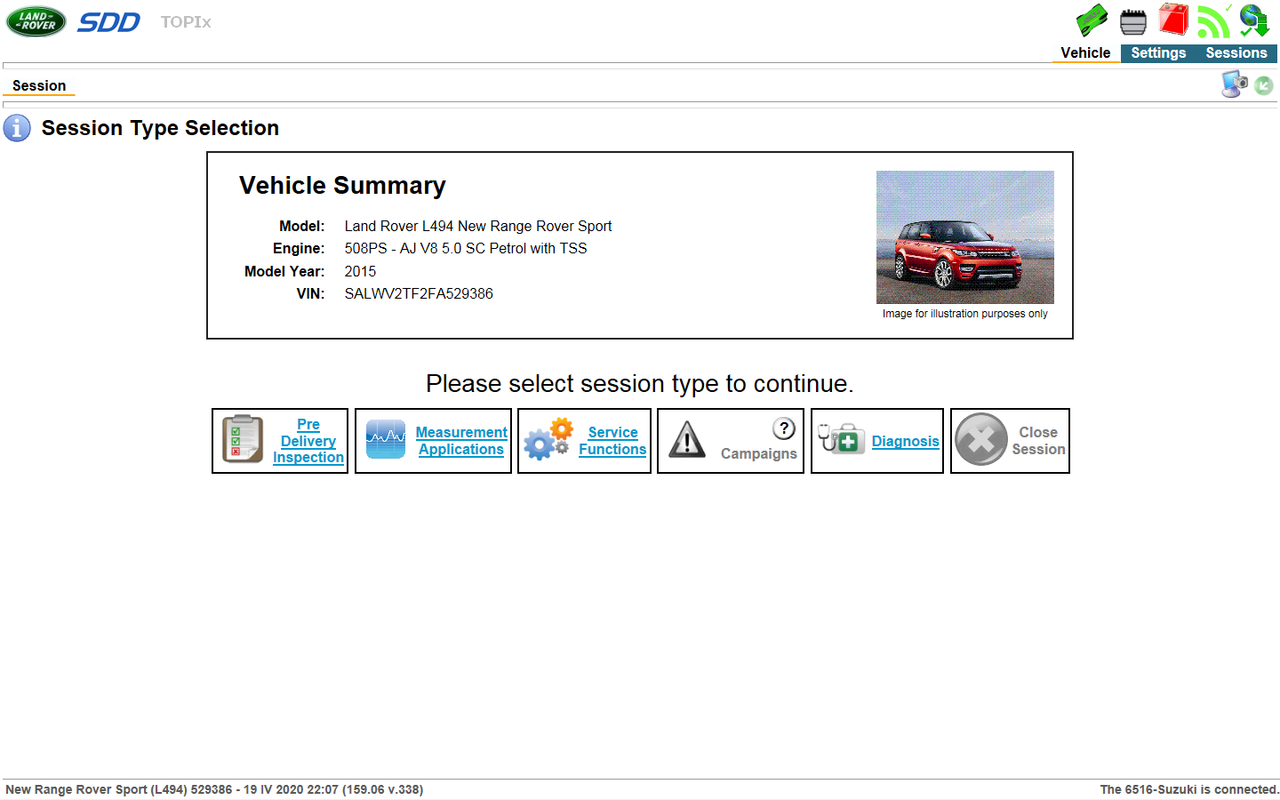The image size is (1280, 800).
Task: Click the Diagnosis first aid kit icon
Action: click(842, 439)
